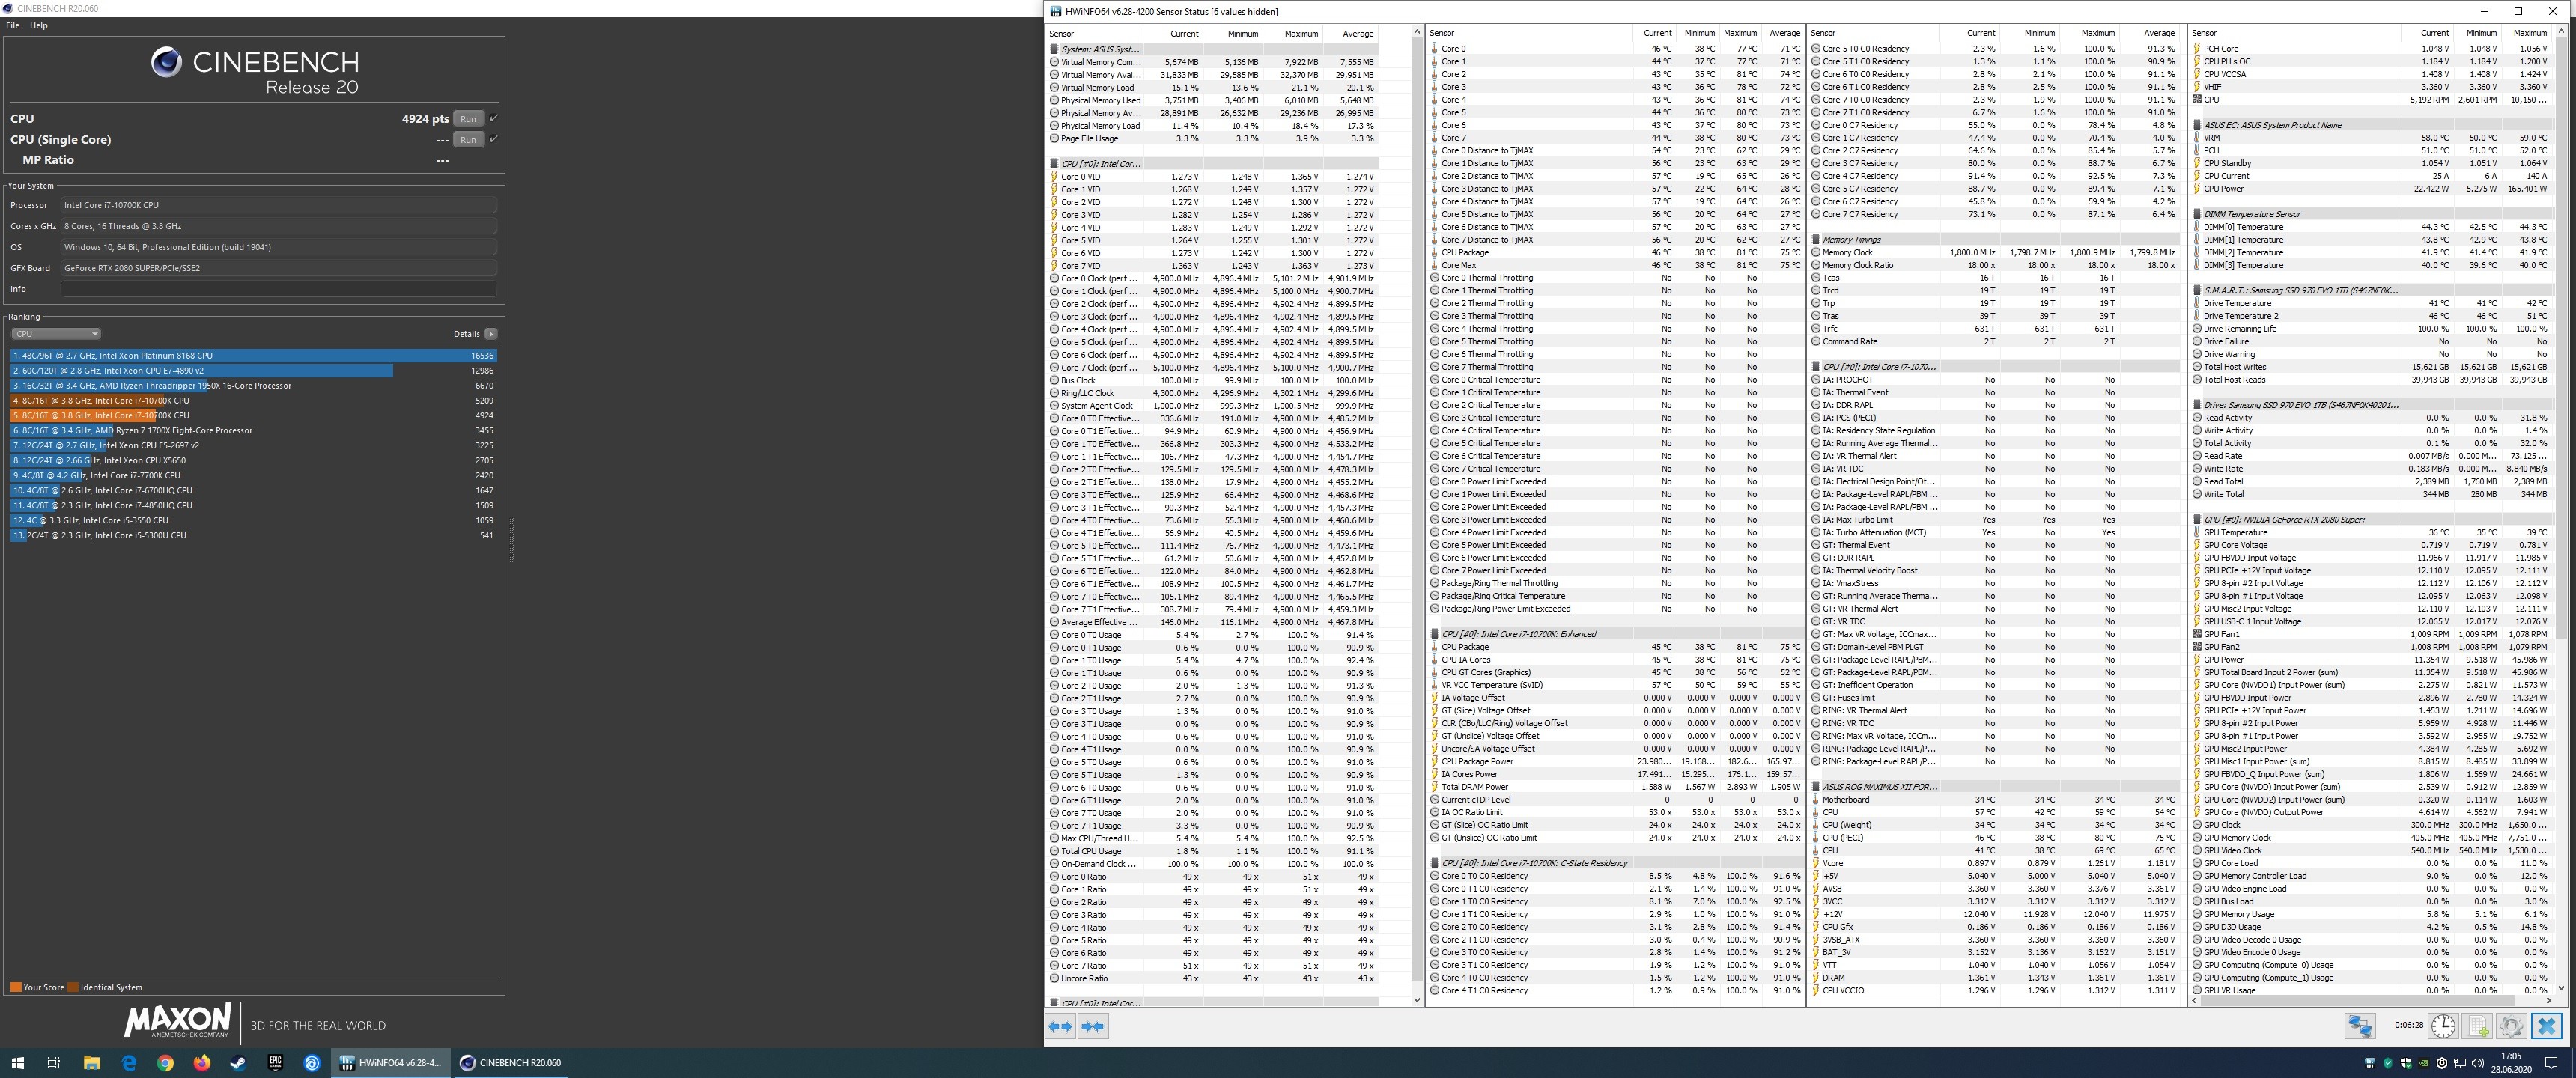Collapse HWiNFO sensor columns with the shrink arrows button
2576x1078 pixels.
[1093, 1026]
